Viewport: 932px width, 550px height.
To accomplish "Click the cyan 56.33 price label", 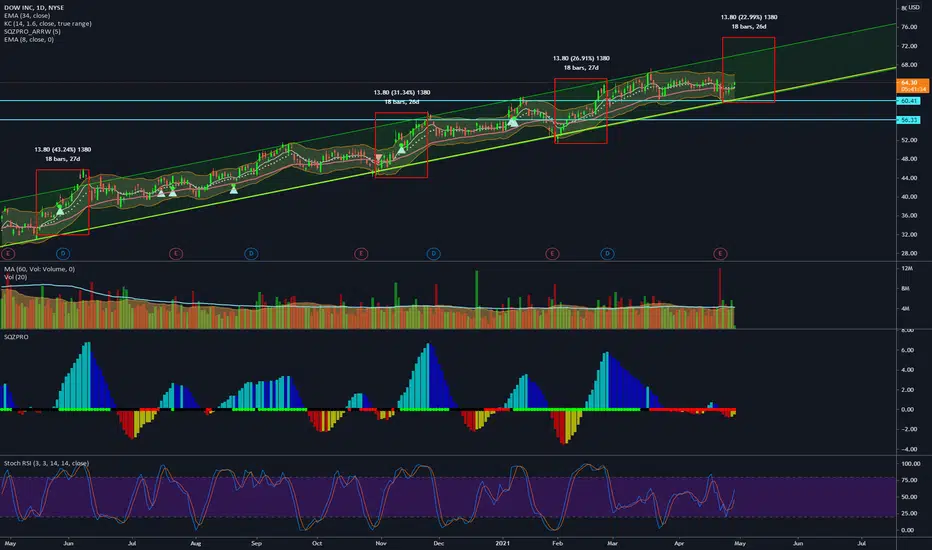I will 909,120.
